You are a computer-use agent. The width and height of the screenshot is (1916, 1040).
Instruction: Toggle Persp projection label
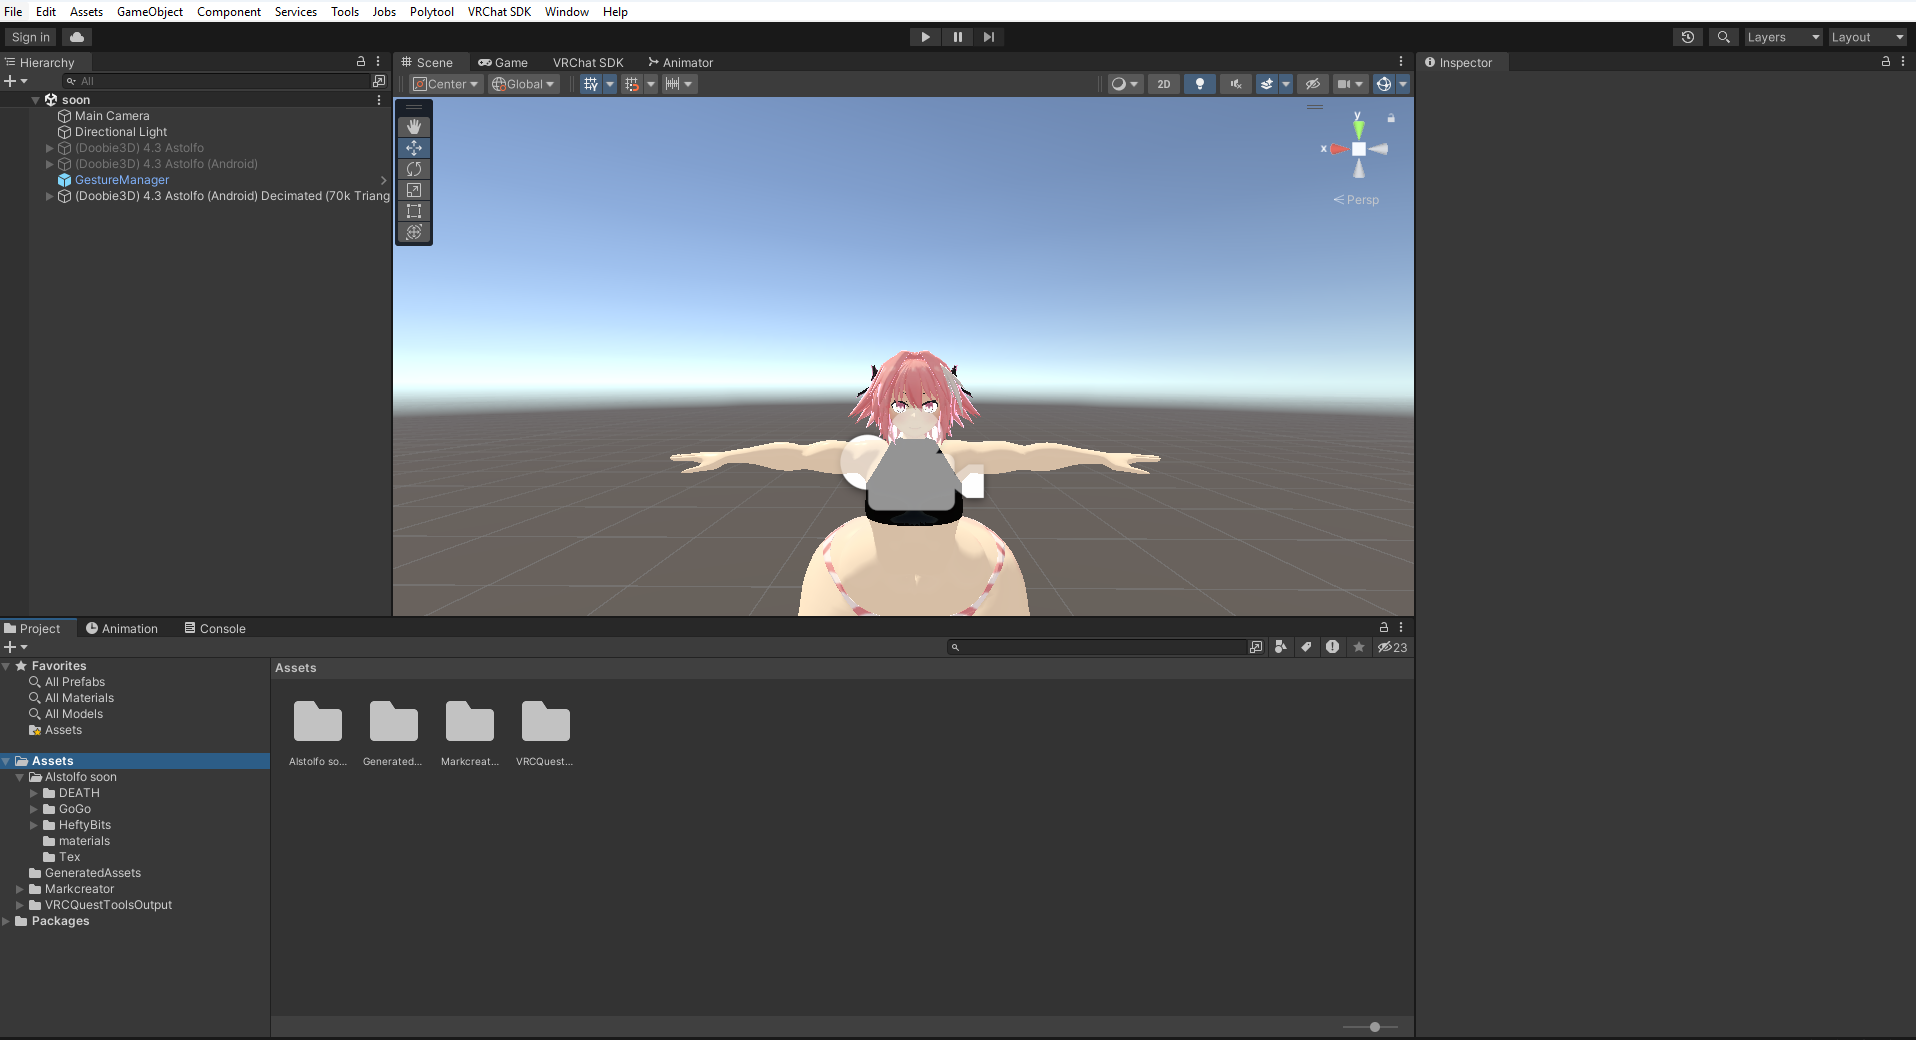[1356, 200]
